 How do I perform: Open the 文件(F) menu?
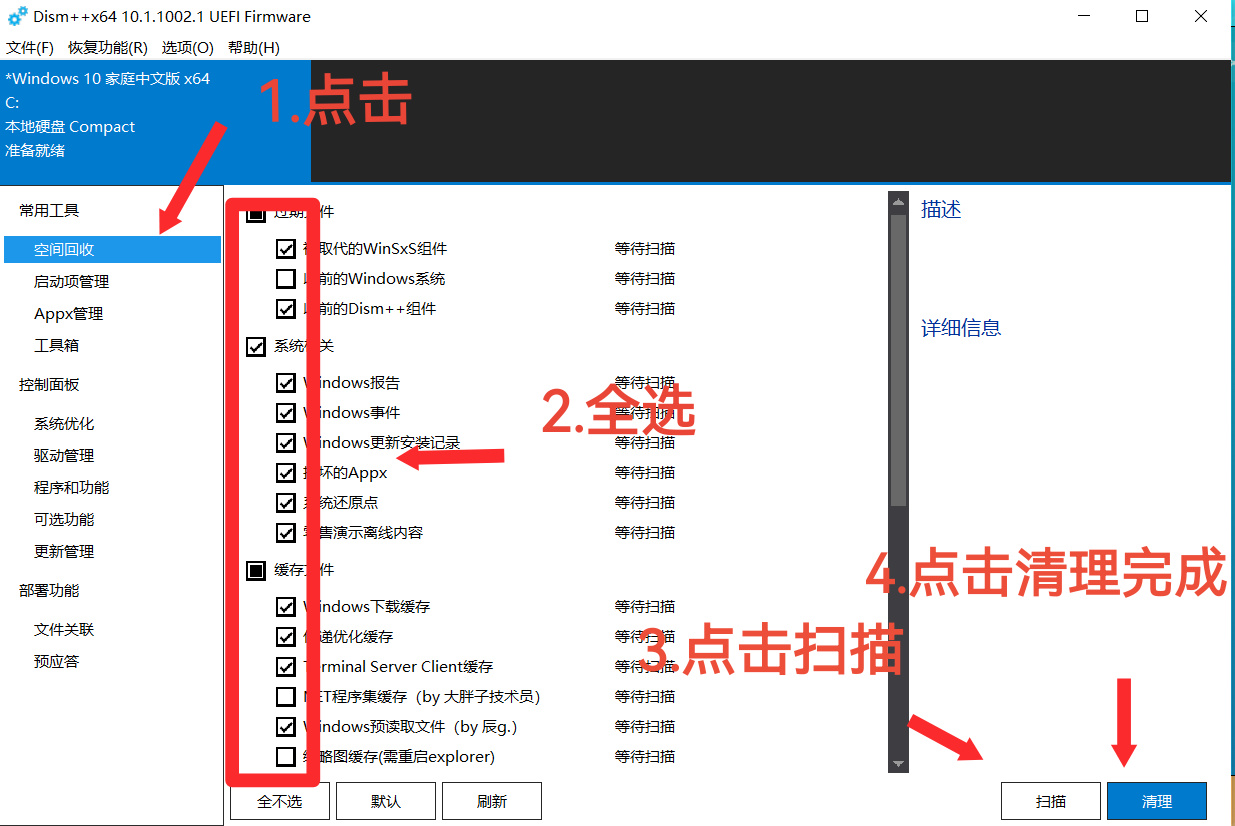point(30,48)
